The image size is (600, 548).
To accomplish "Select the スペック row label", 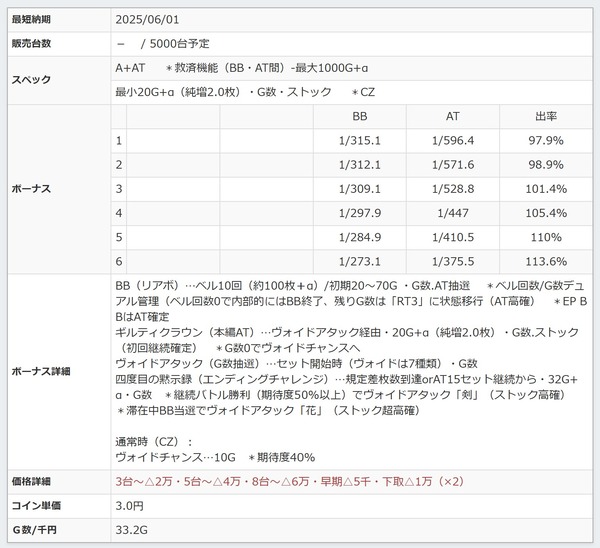I will [31, 80].
